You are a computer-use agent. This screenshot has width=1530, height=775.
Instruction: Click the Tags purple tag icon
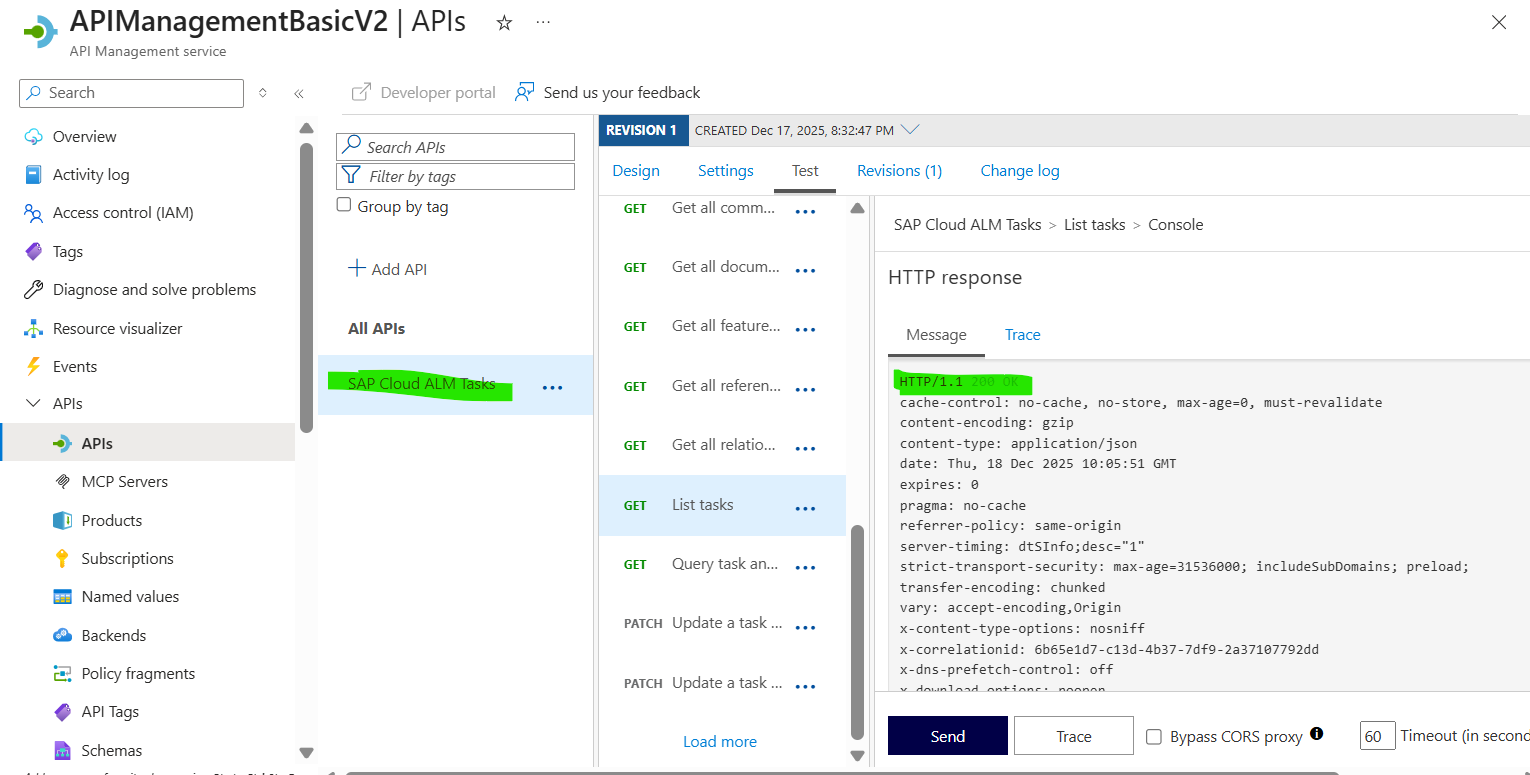tap(34, 252)
